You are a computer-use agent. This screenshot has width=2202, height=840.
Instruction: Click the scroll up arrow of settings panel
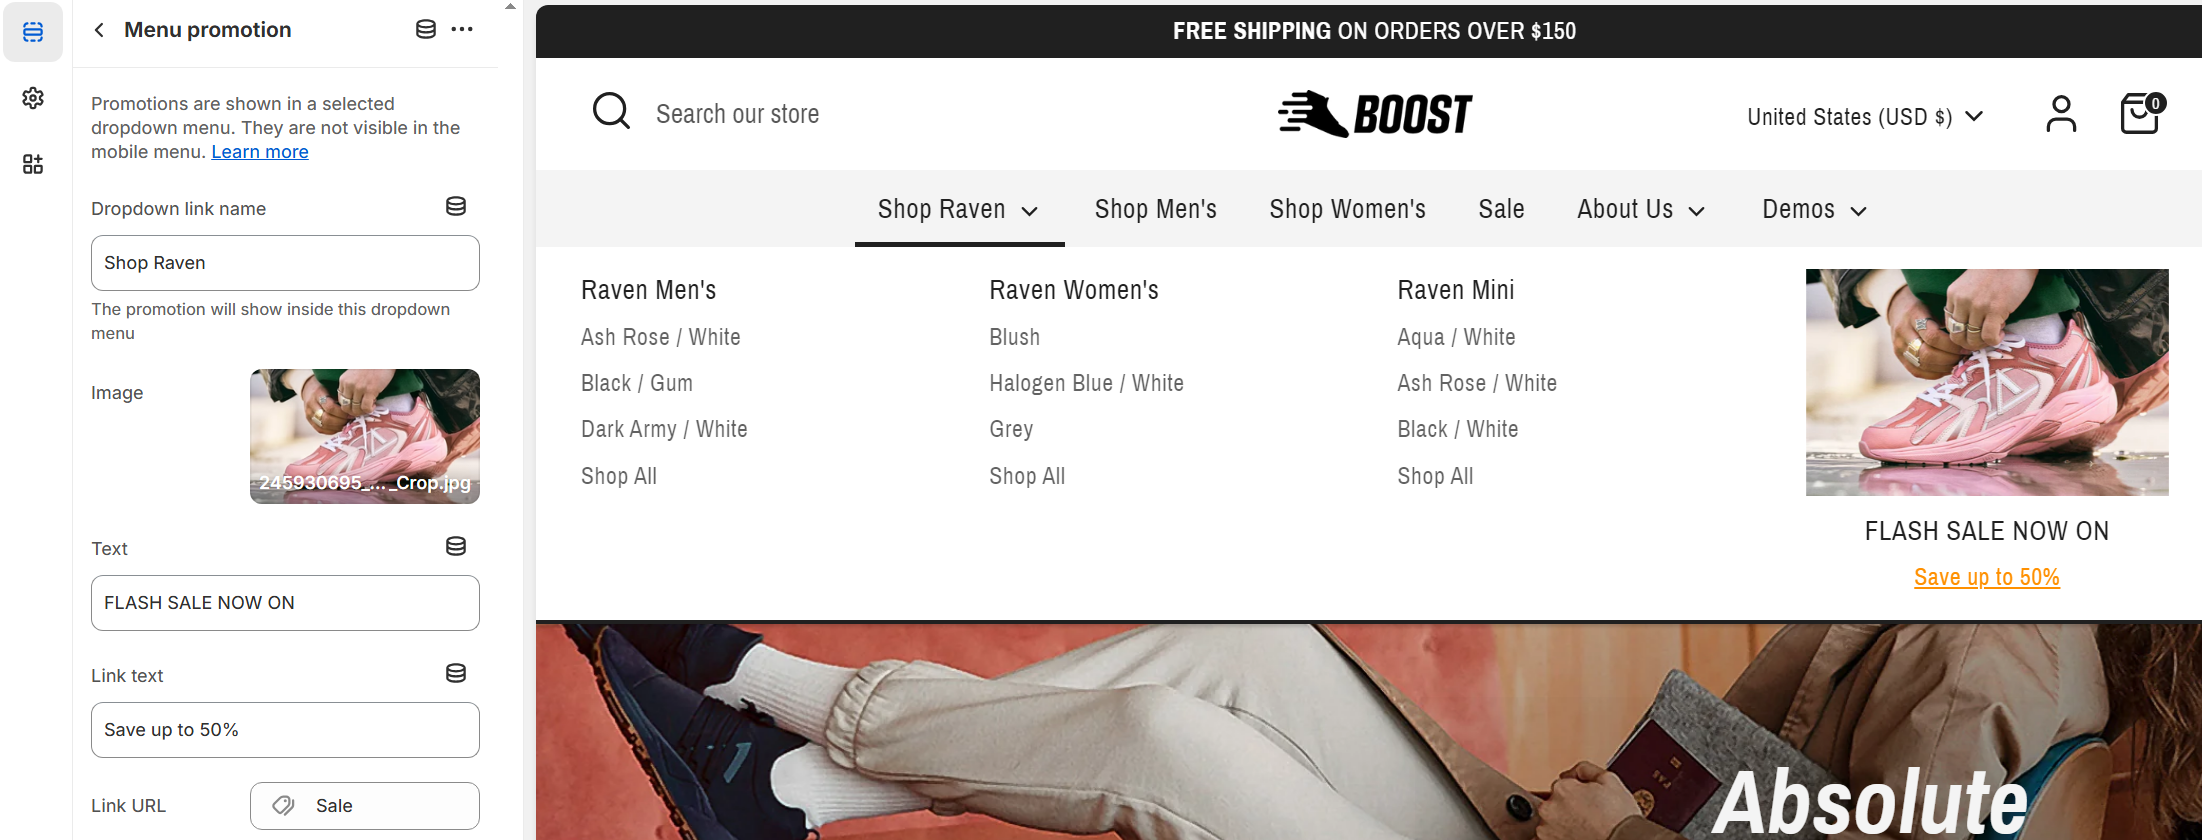coord(510,7)
